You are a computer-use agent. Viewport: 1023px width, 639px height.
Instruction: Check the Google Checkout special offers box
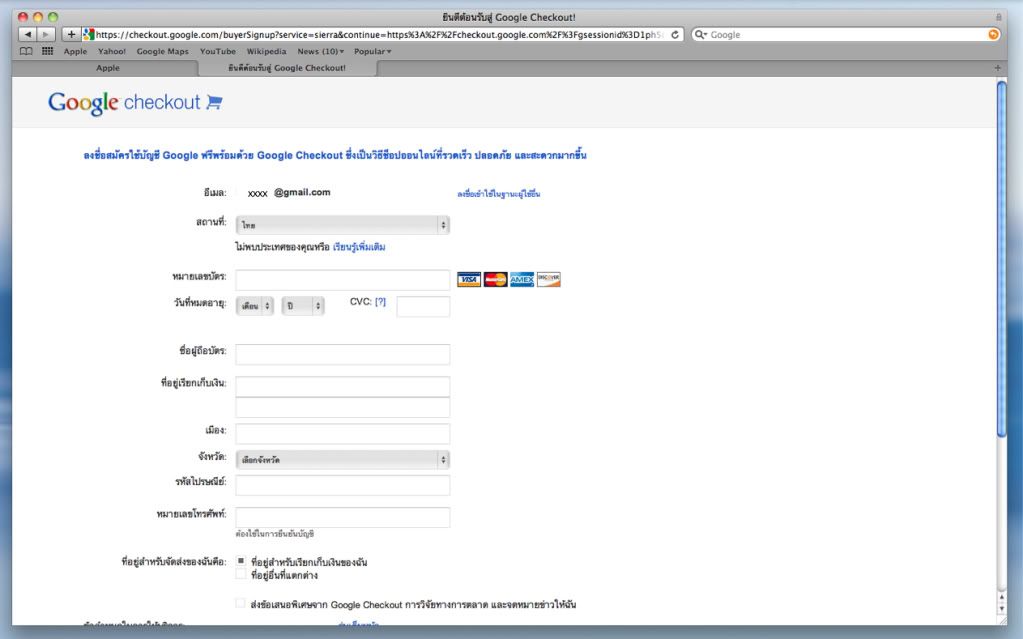click(x=241, y=604)
